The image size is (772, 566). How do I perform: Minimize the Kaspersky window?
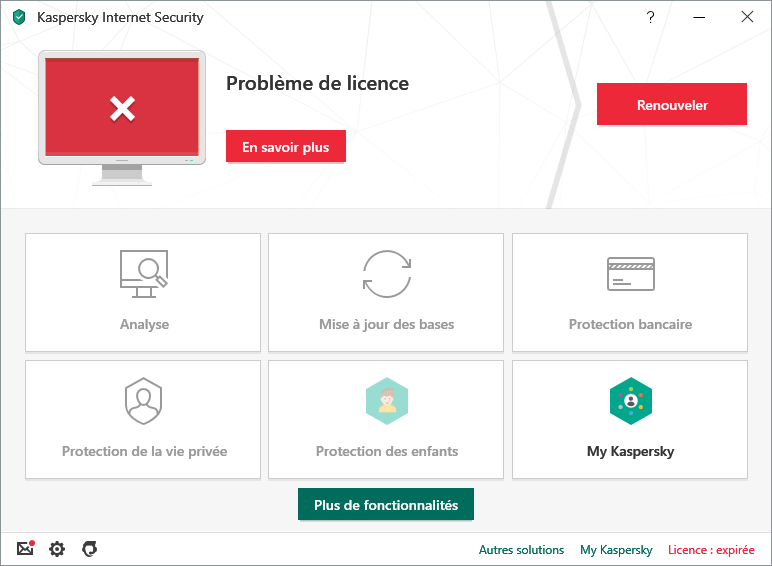699,17
